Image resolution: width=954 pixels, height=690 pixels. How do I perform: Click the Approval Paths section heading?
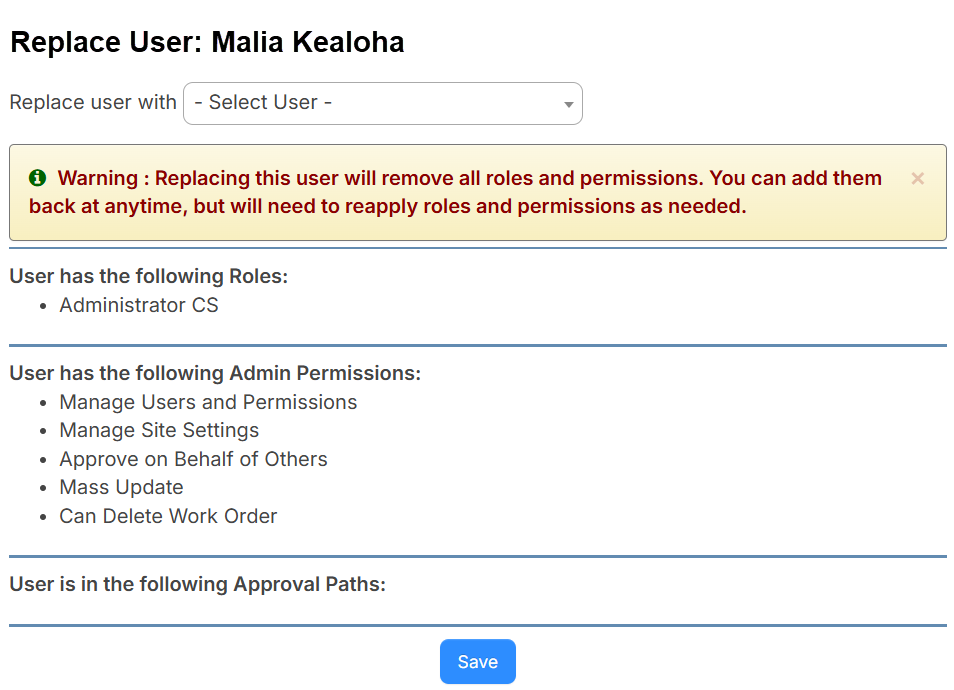[x=197, y=584]
